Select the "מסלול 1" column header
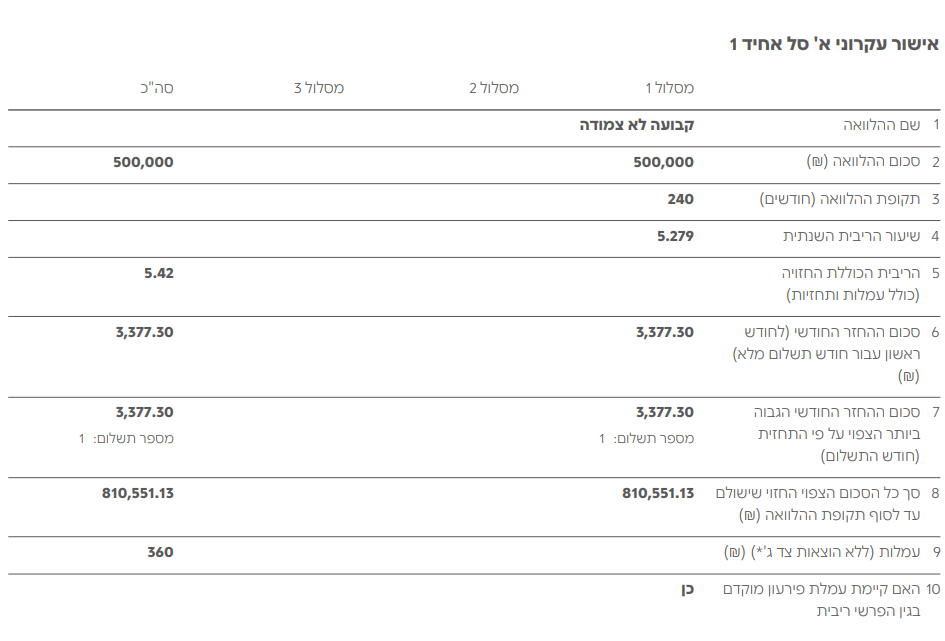945x641 pixels. click(x=669, y=88)
